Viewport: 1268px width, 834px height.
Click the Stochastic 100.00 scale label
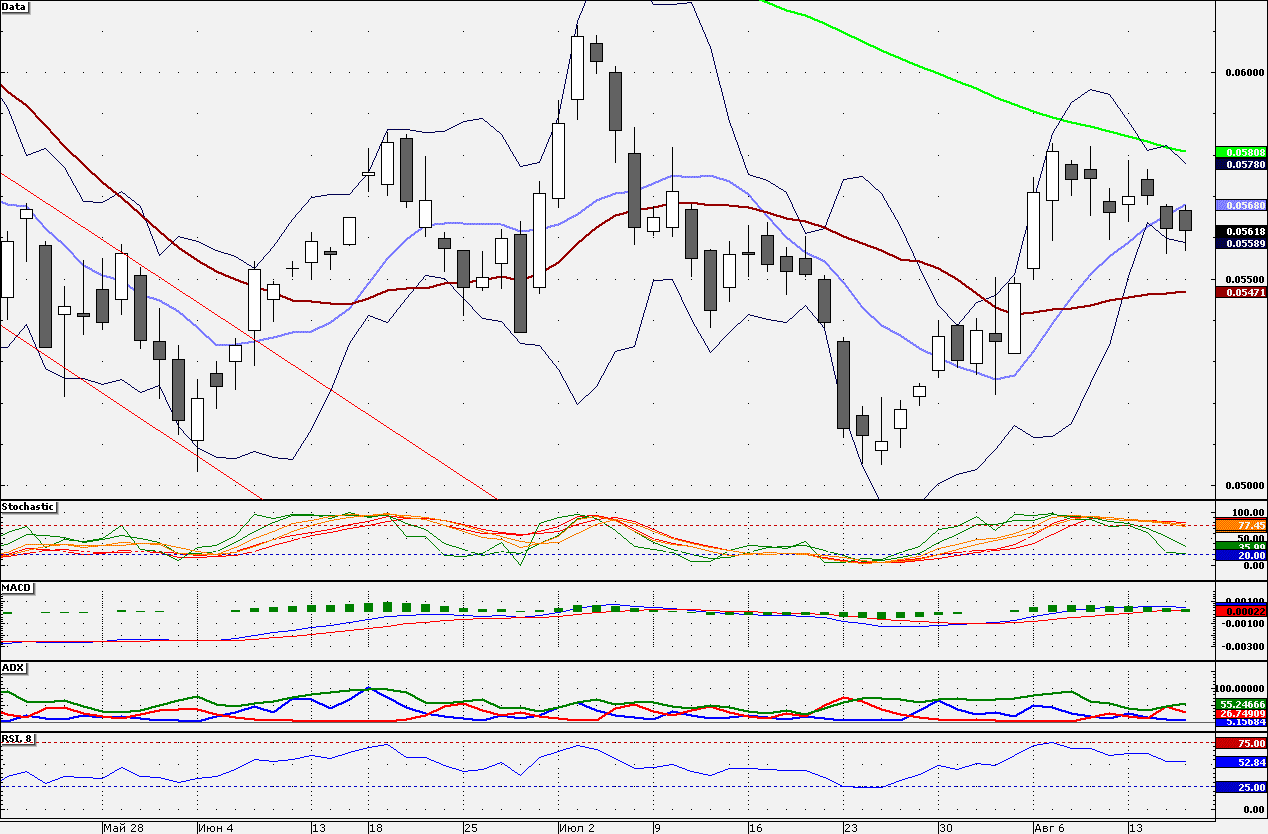click(1247, 513)
